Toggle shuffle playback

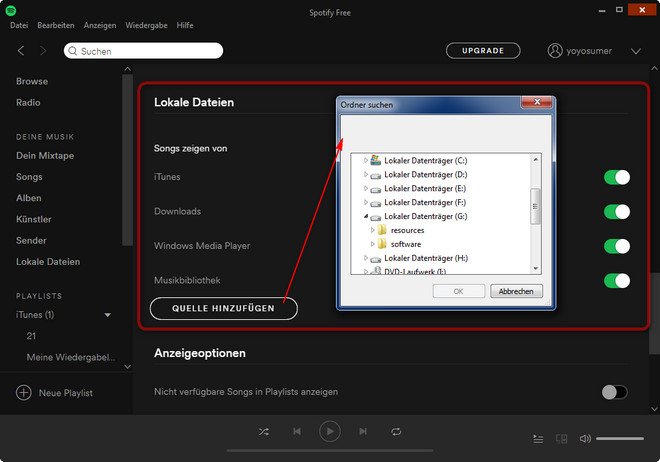264,431
